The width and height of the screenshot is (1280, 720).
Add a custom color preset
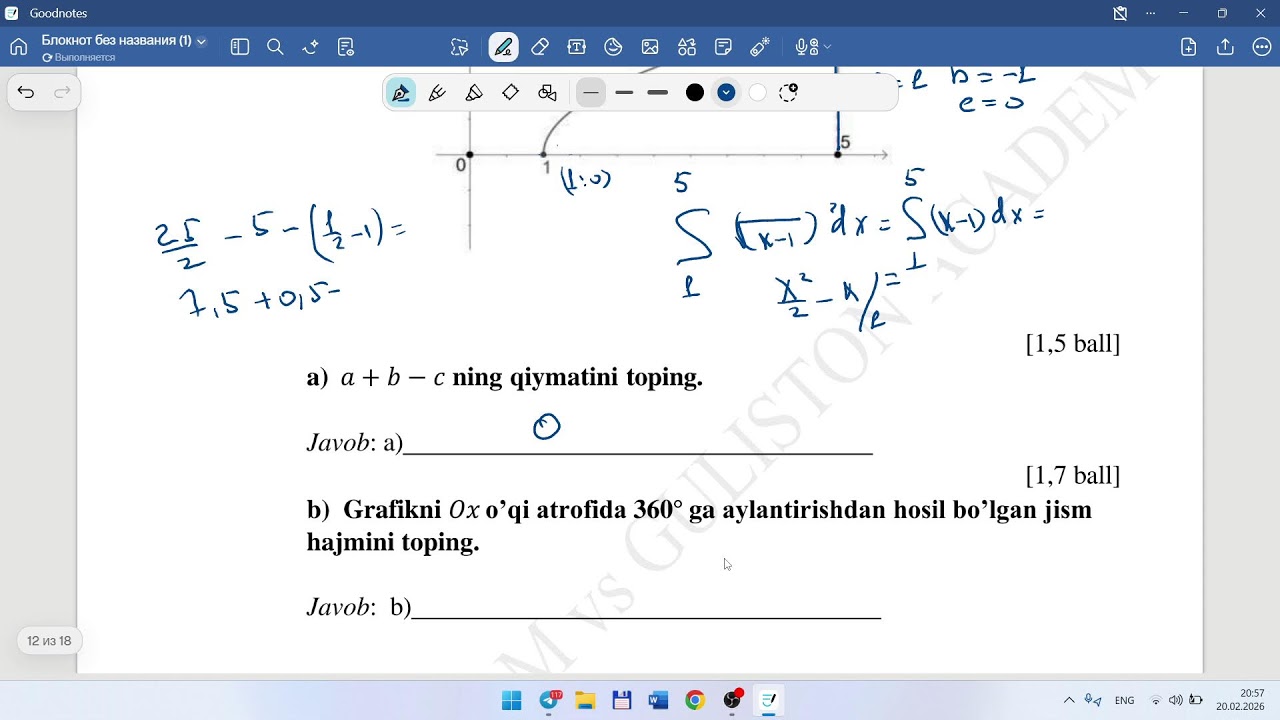[x=788, y=93]
